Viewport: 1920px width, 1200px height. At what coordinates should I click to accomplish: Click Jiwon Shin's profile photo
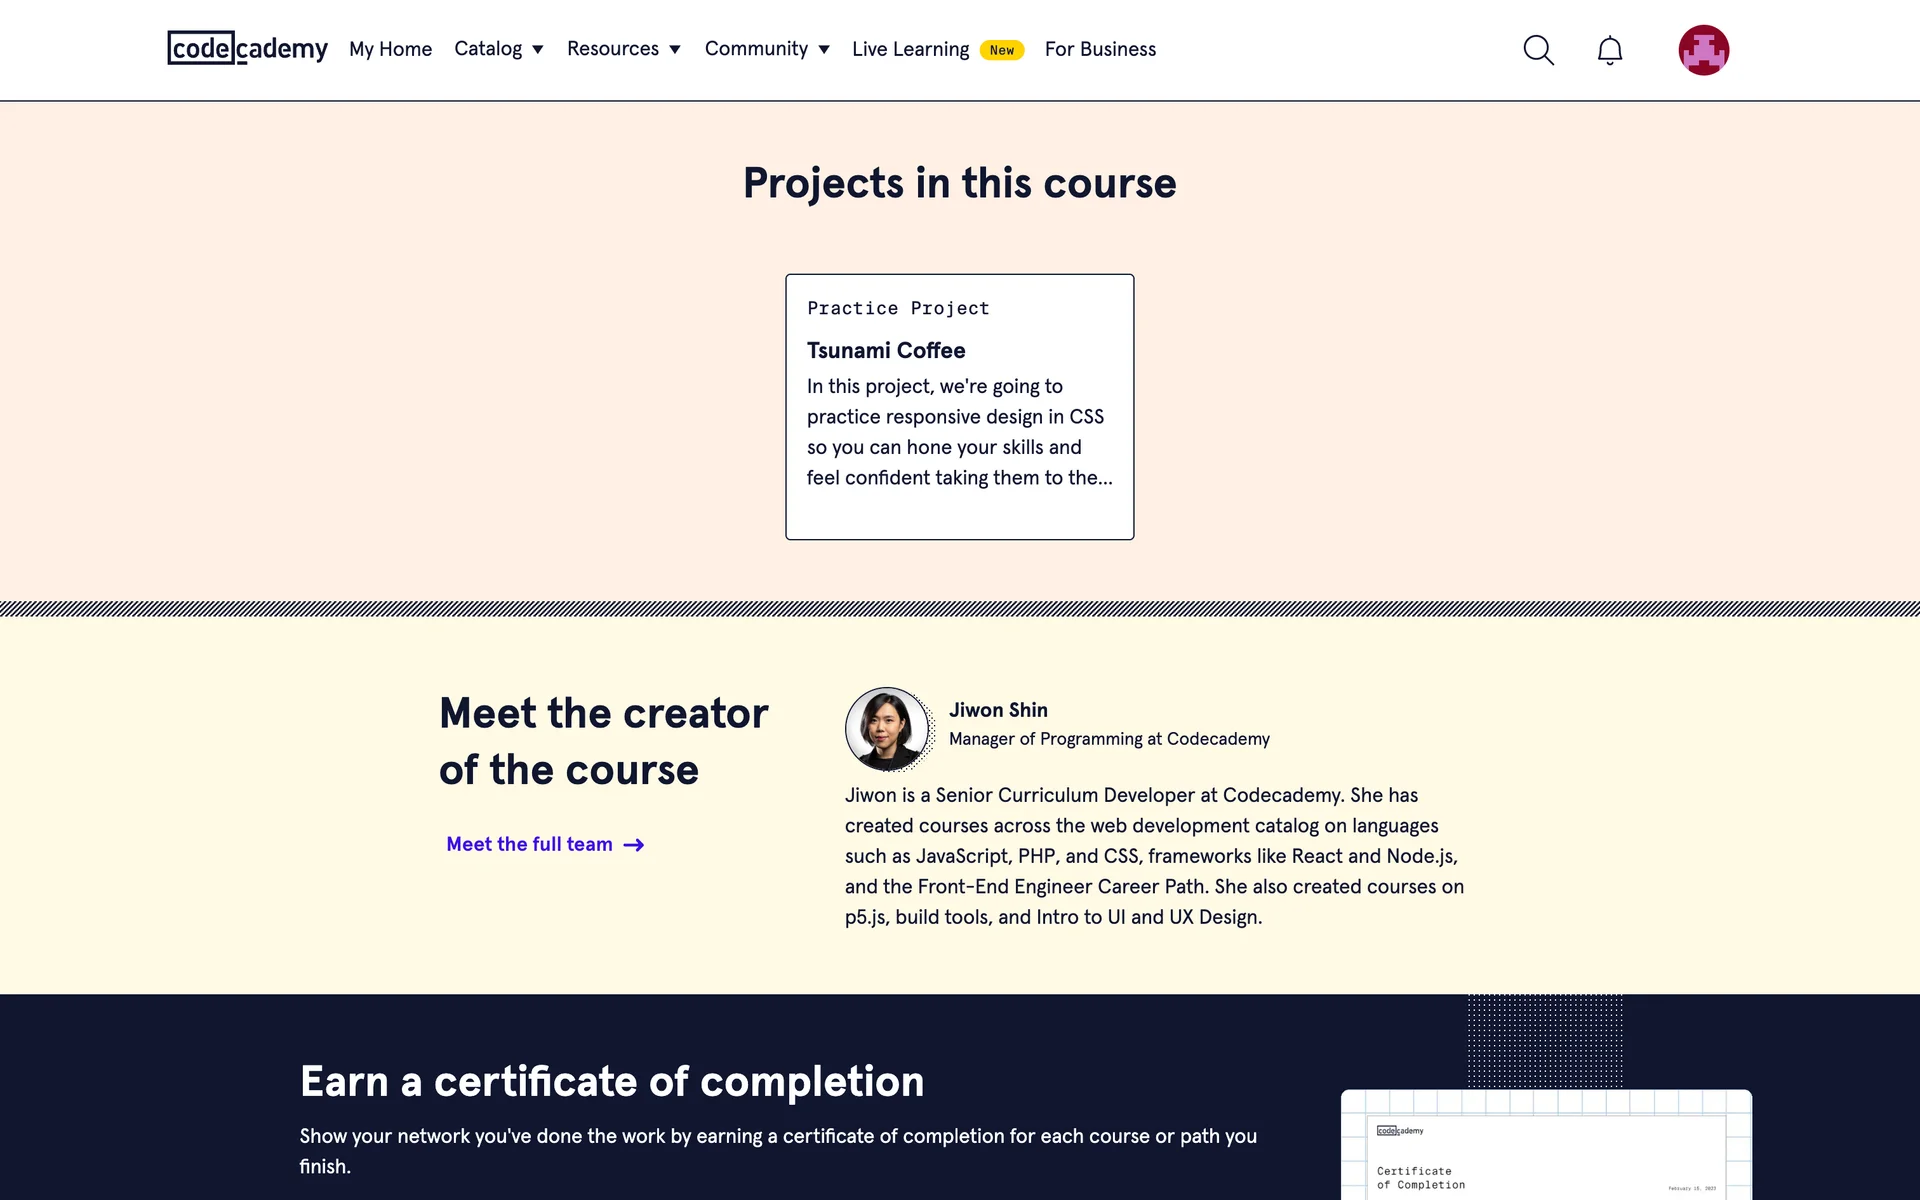point(887,729)
